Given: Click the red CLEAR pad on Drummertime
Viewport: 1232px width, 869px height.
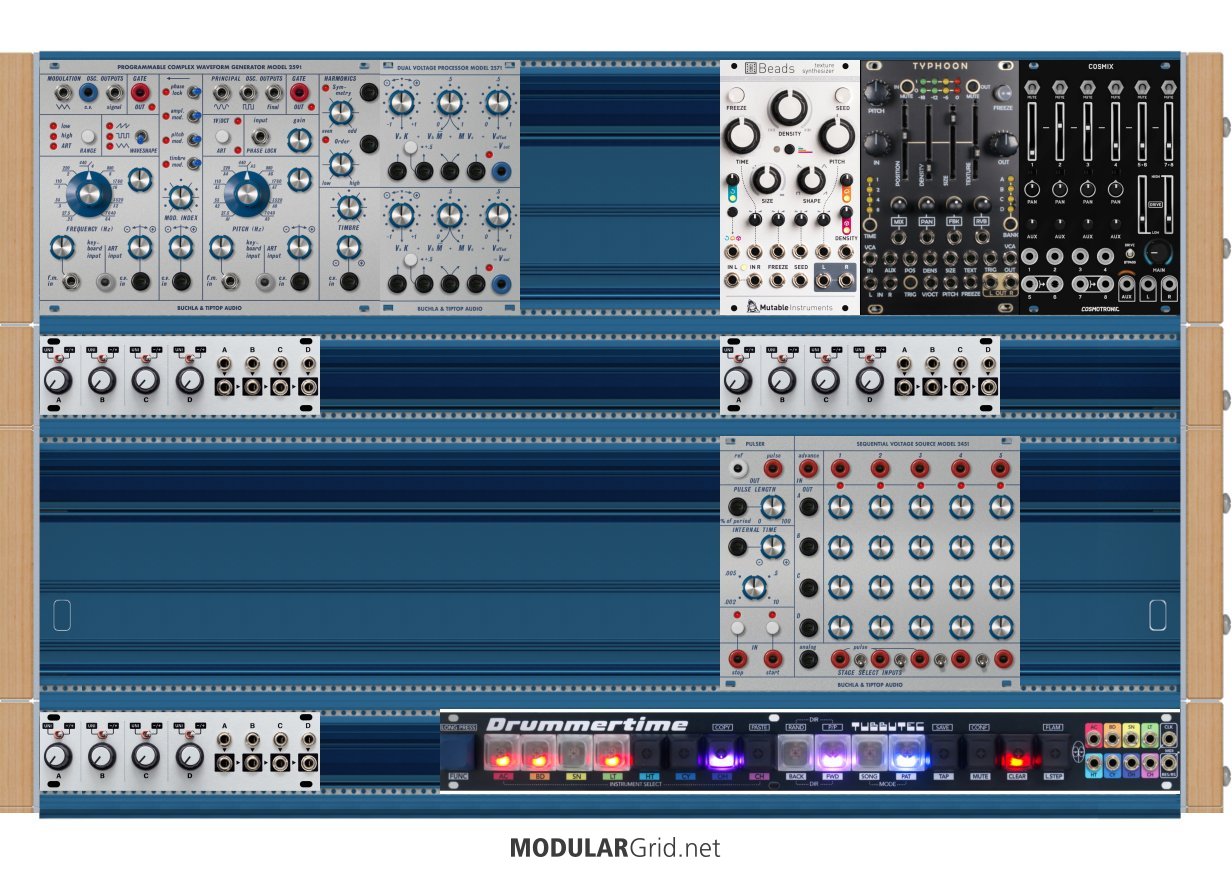Looking at the screenshot, I should click(x=1016, y=752).
